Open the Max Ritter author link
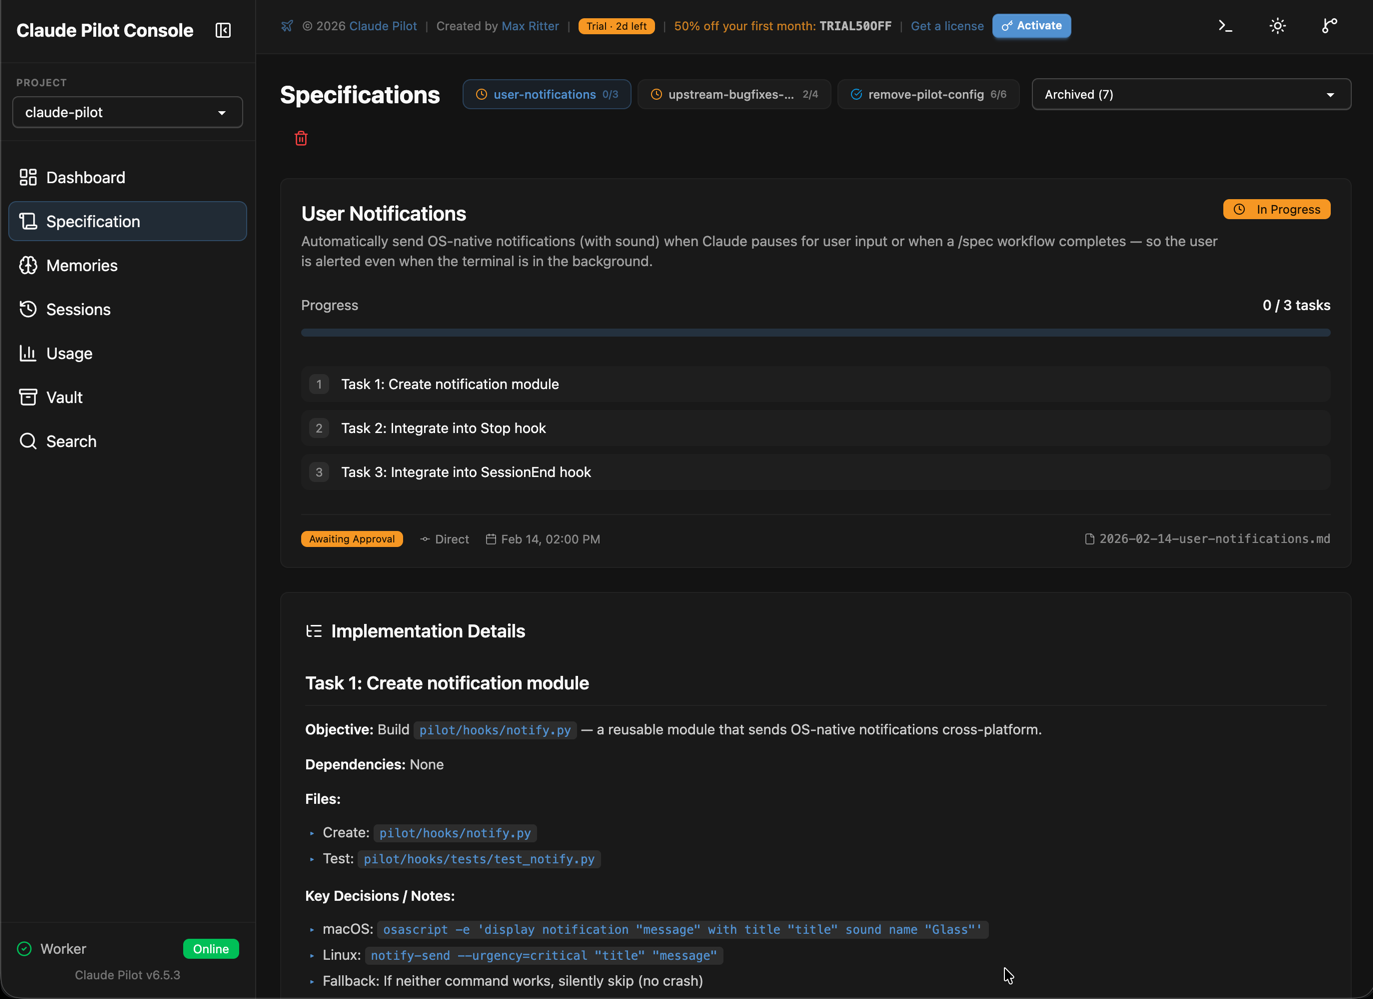Viewport: 1373px width, 999px height. point(530,26)
